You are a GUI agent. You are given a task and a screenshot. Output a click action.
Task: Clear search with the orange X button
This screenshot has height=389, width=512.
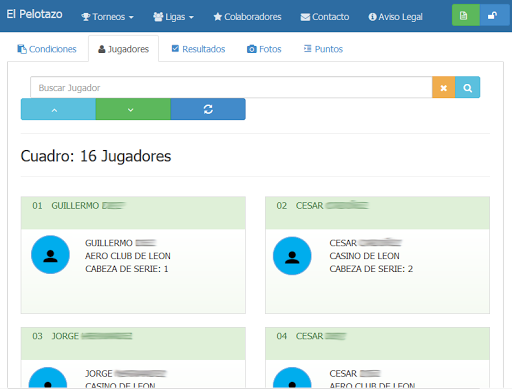tap(444, 88)
